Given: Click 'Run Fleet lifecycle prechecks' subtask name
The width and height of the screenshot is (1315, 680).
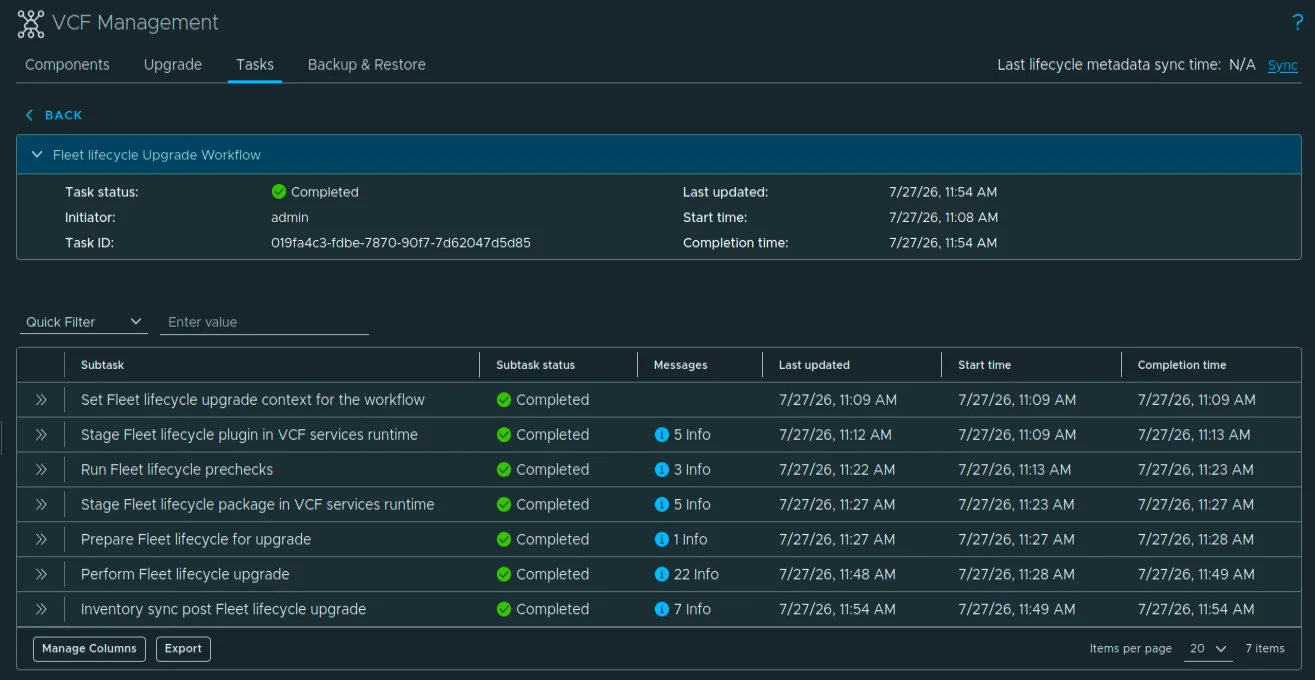Looking at the screenshot, I should click(x=177, y=470).
